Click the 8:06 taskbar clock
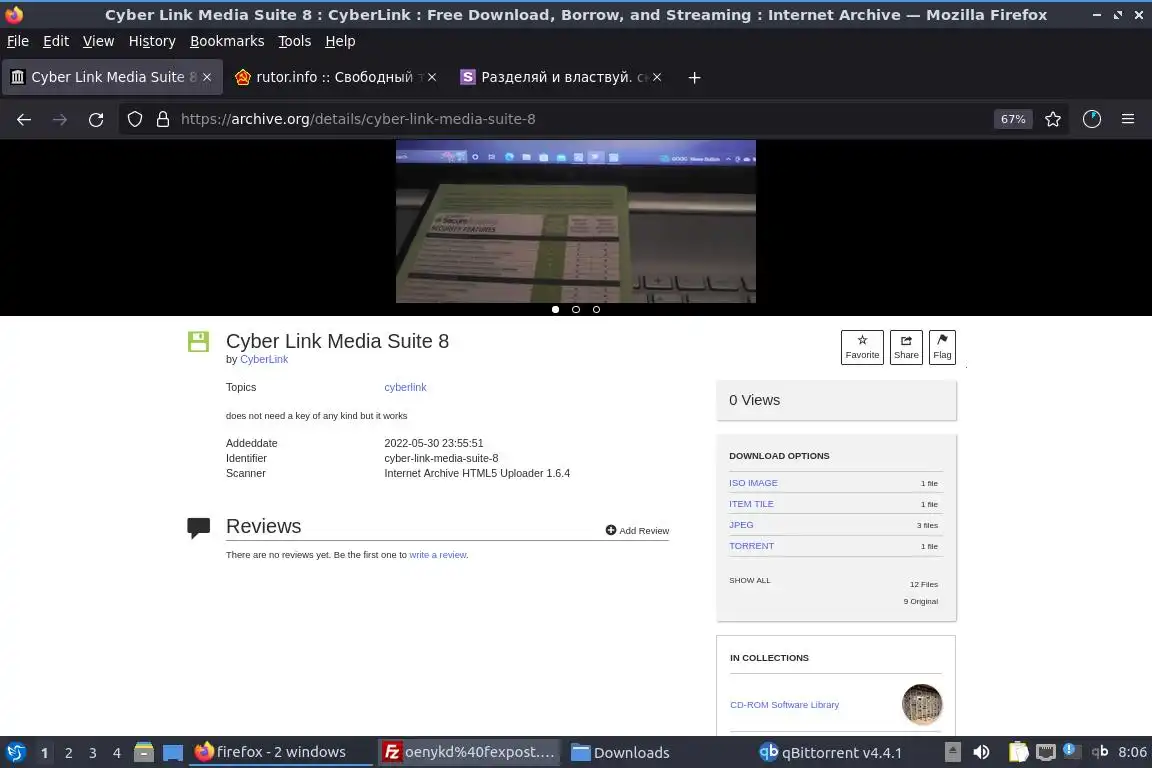Viewport: 1152px width, 768px height. tap(1132, 752)
